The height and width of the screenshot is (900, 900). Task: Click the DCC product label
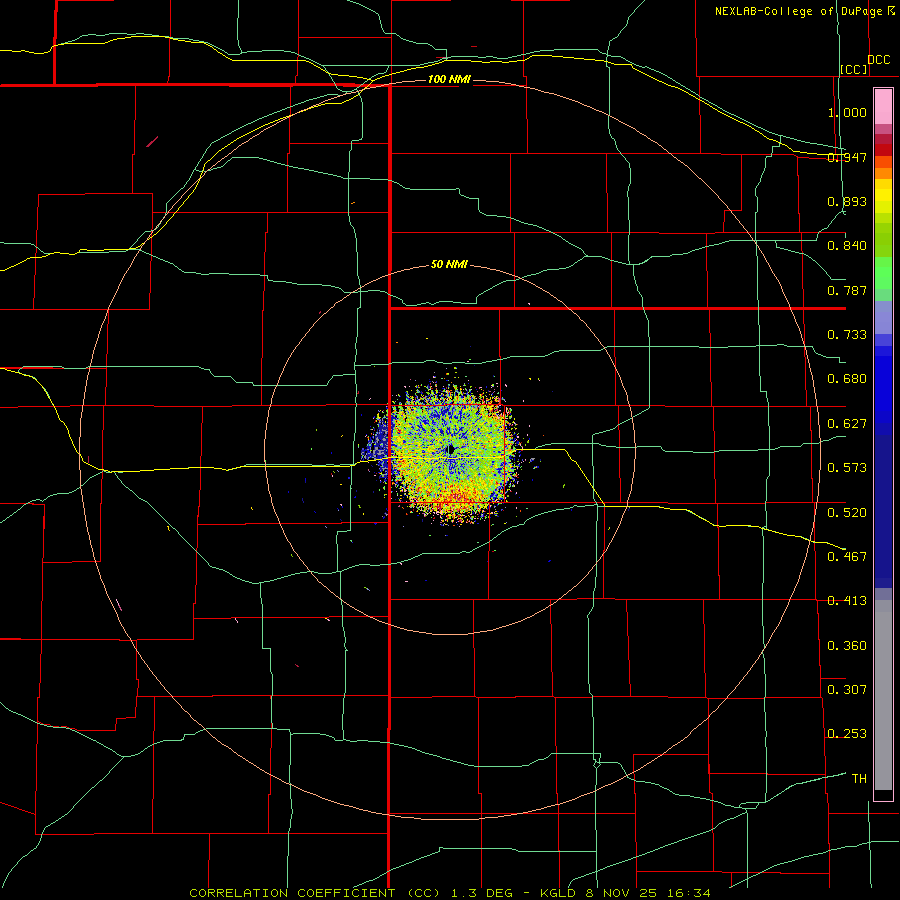[x=879, y=60]
